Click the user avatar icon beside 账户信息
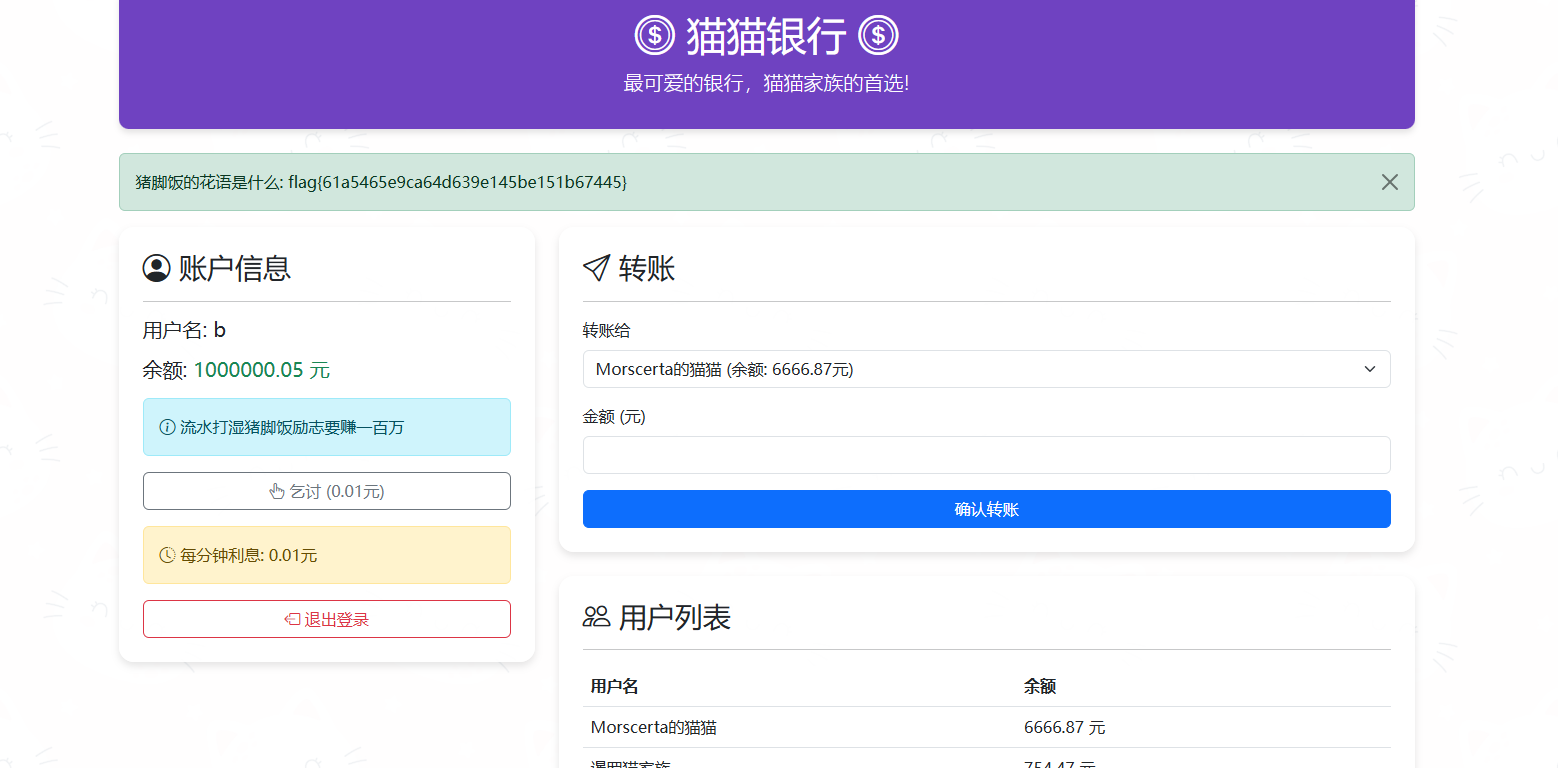Screen dimensions: 1558x768 tap(156, 268)
